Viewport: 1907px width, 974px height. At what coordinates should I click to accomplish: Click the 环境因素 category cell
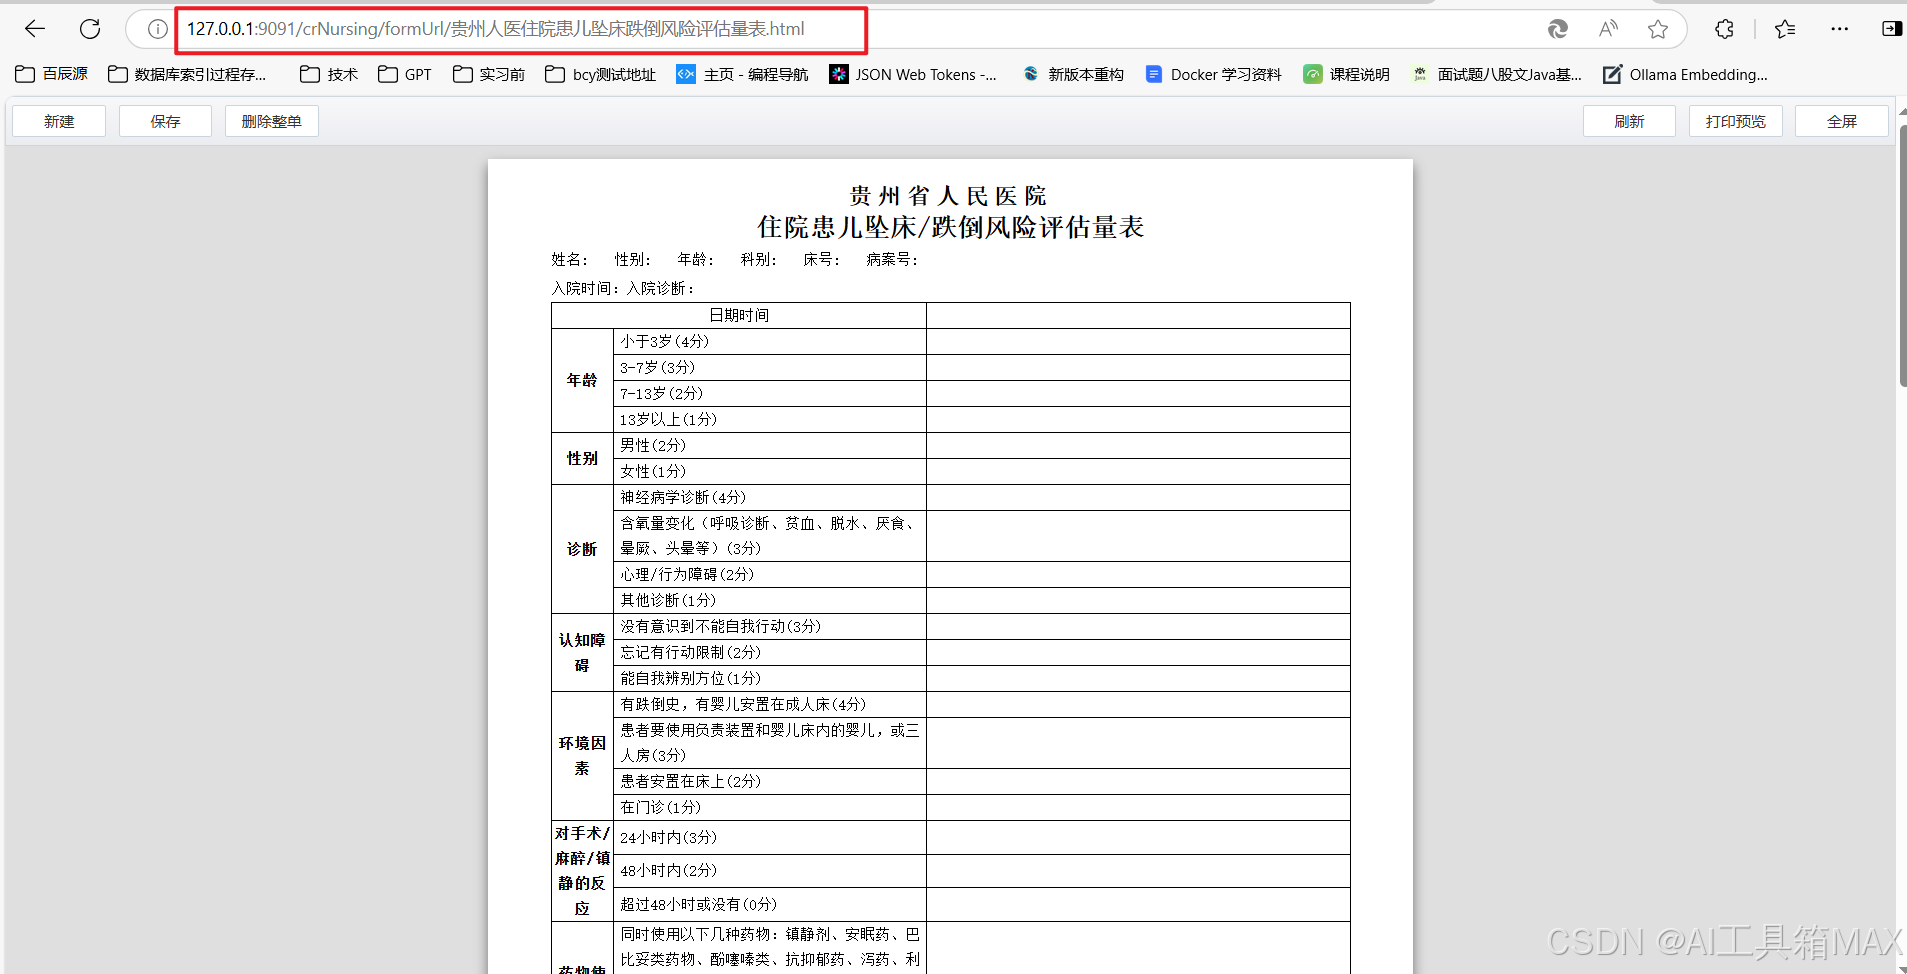click(x=582, y=756)
